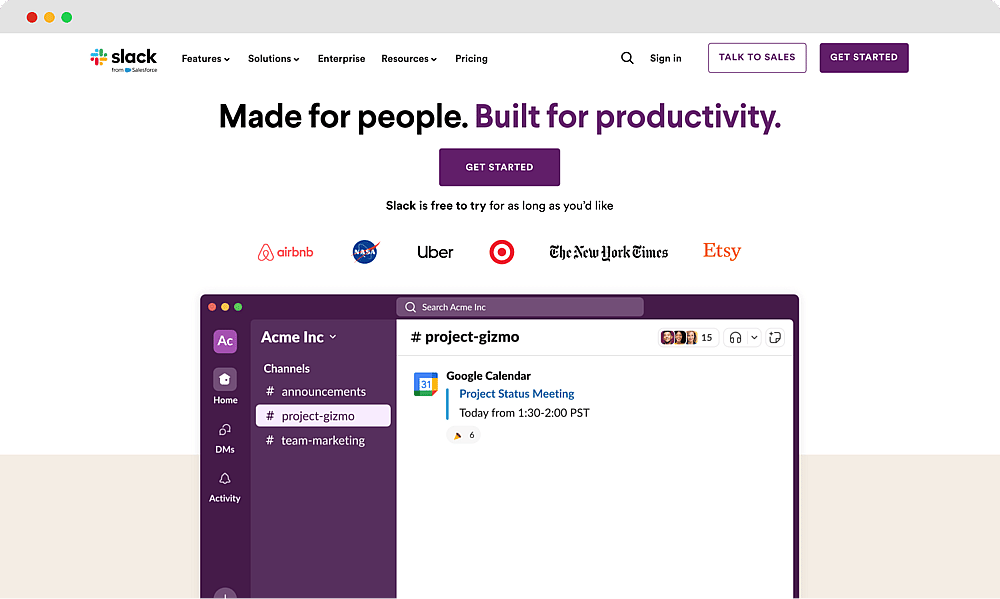This screenshot has width=1000, height=599.
Task: Open the Project Status Meeting link
Action: [x=517, y=394]
